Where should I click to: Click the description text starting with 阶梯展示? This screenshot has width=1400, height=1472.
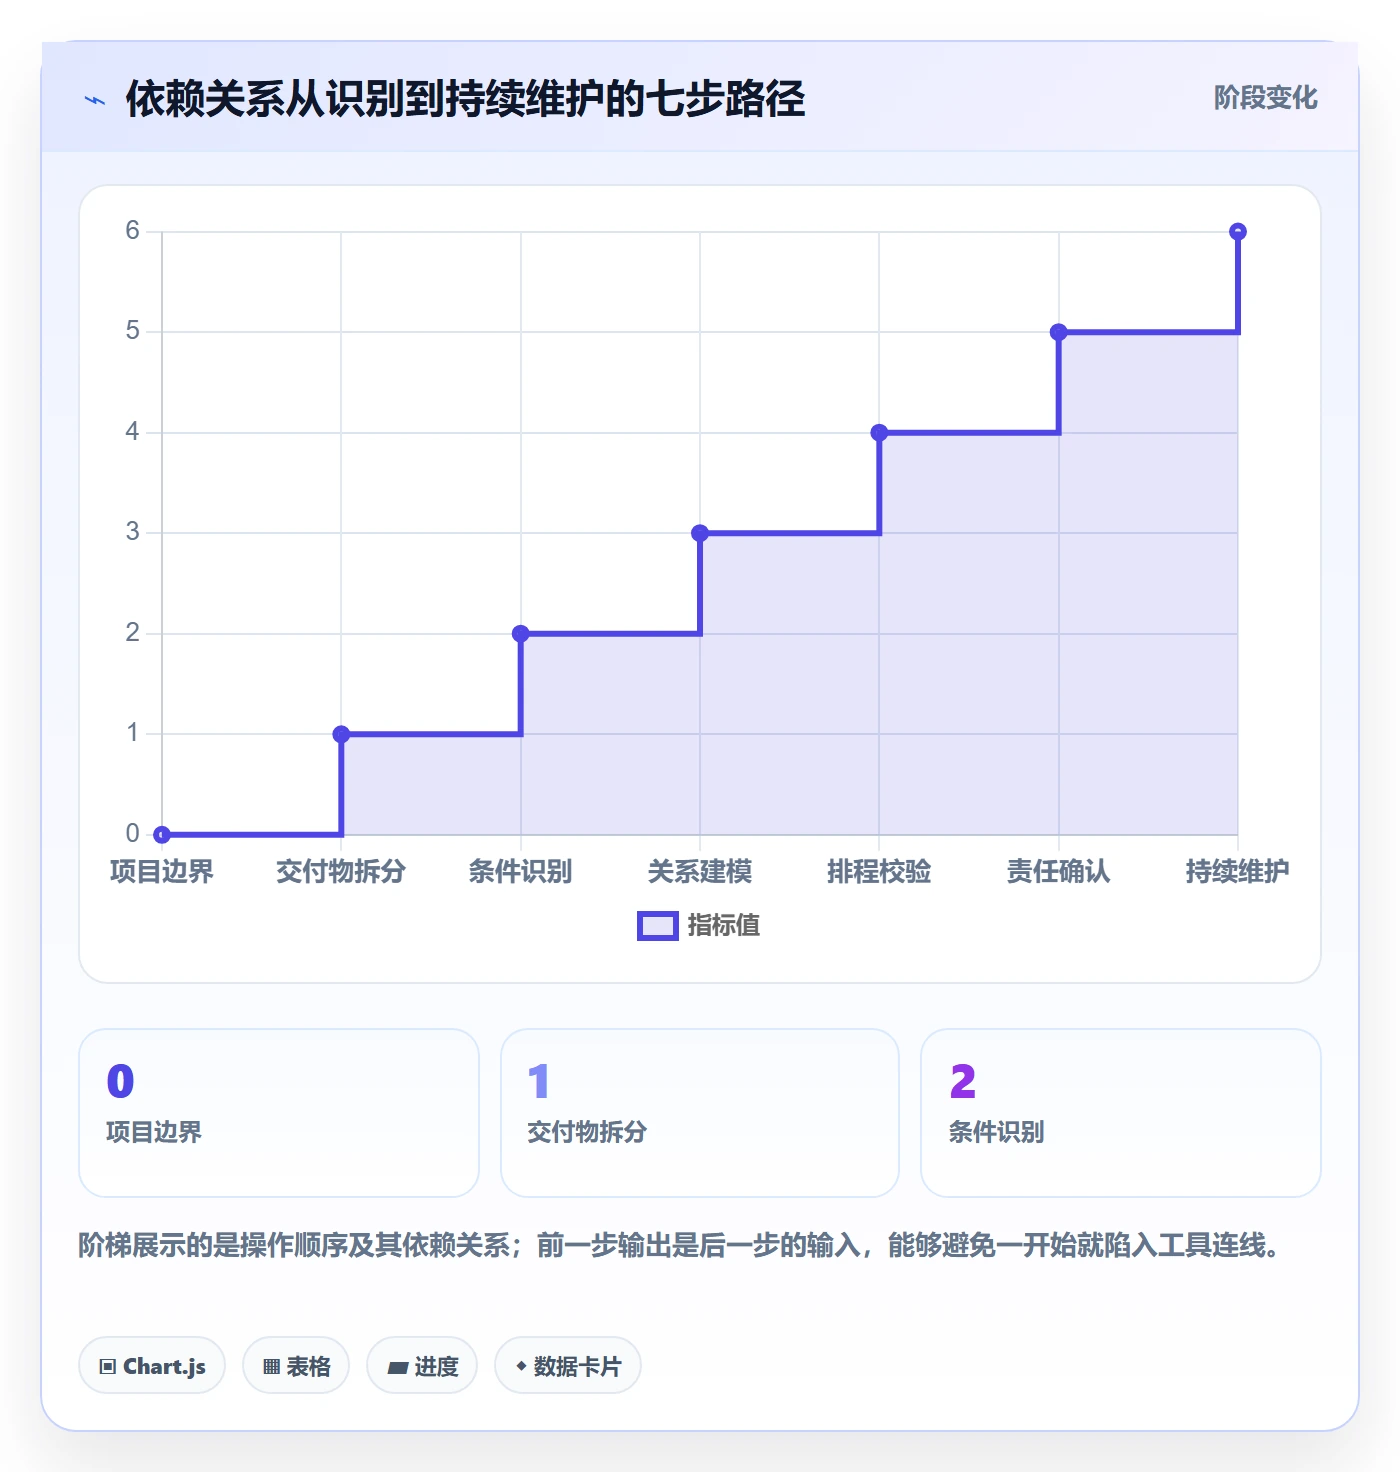tap(679, 1245)
